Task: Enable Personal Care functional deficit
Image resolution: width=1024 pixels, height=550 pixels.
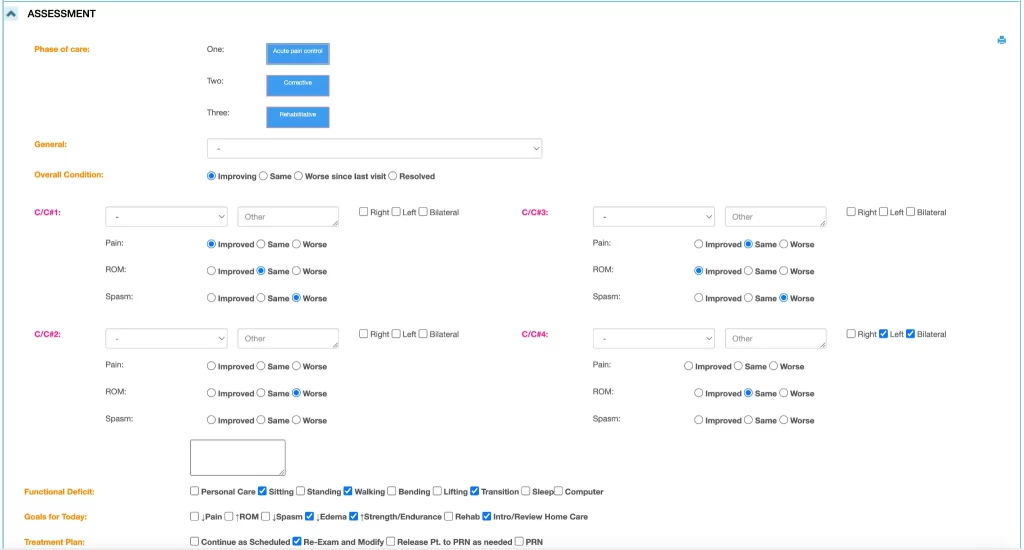Action: pos(195,492)
